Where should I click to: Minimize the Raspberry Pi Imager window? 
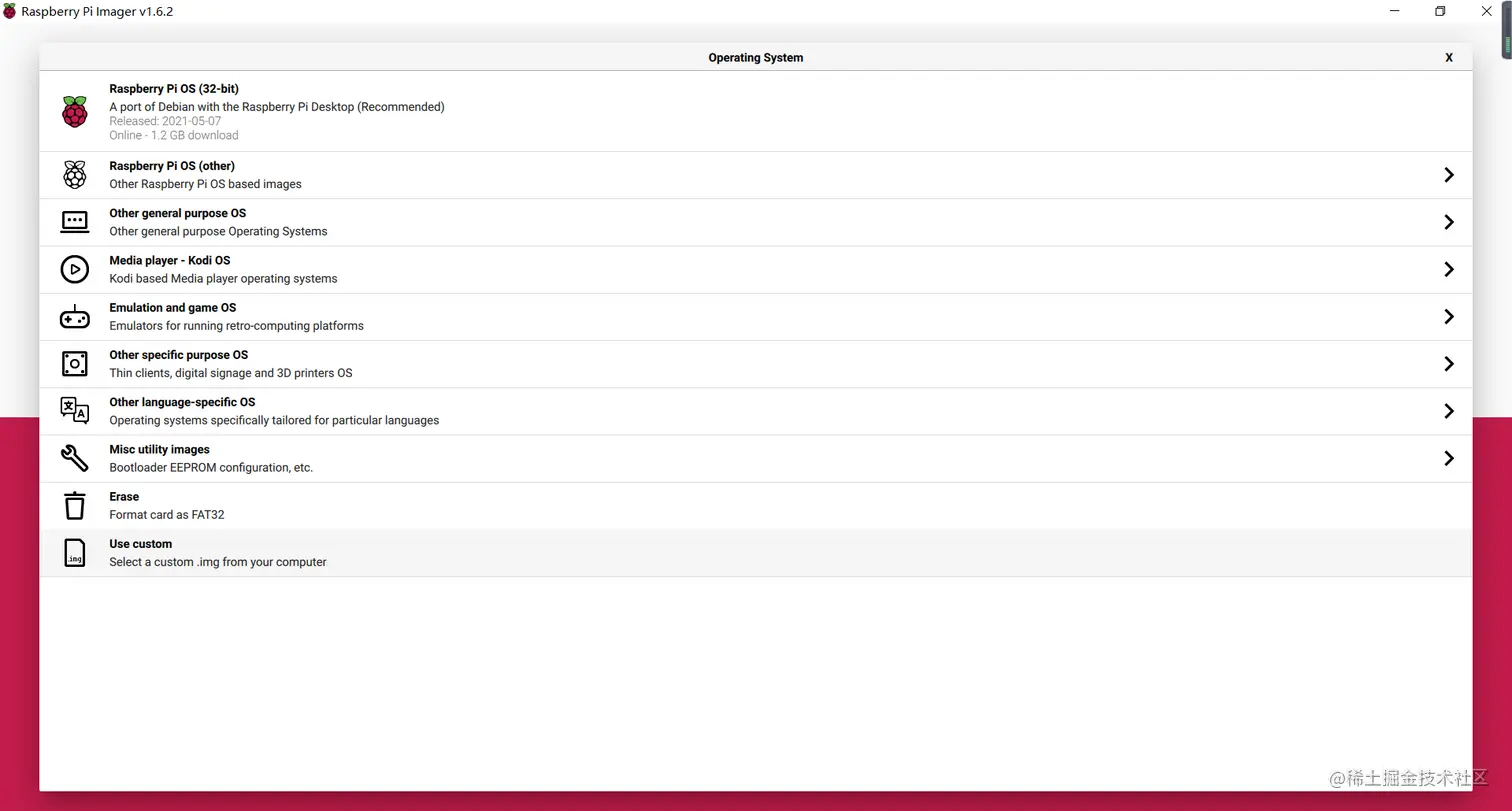point(1394,12)
